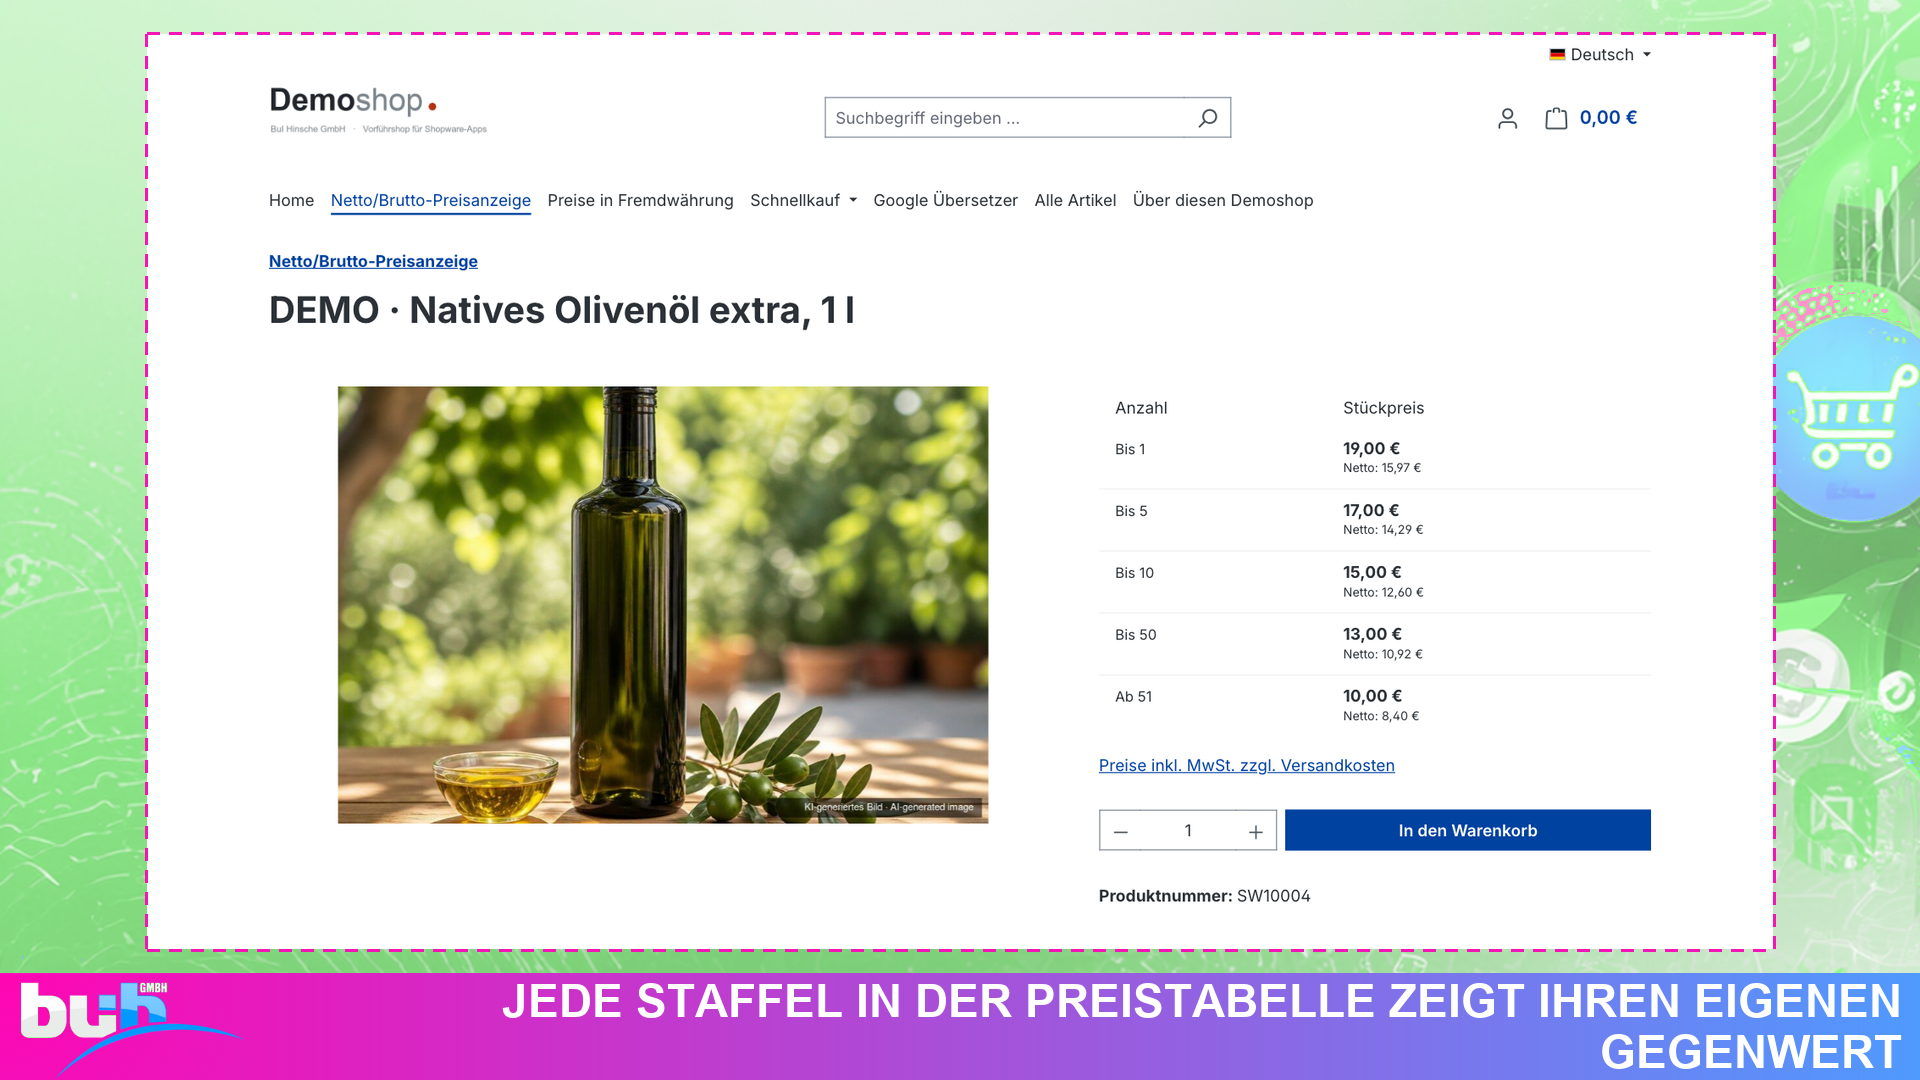Decrease quantity with the minus button
The width and height of the screenshot is (1920, 1080).
(x=1121, y=831)
